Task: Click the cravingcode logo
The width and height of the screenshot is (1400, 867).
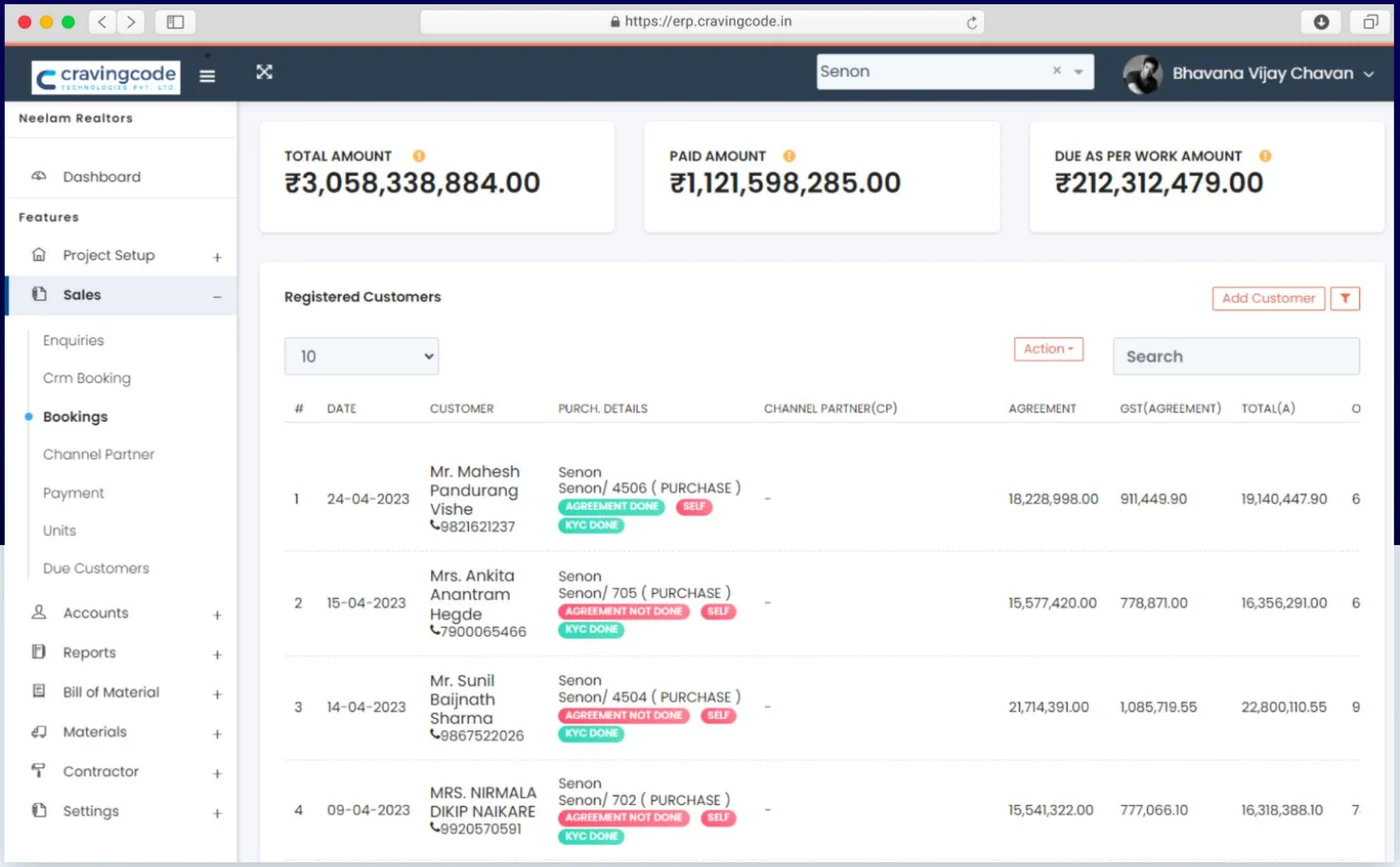Action: (x=105, y=77)
